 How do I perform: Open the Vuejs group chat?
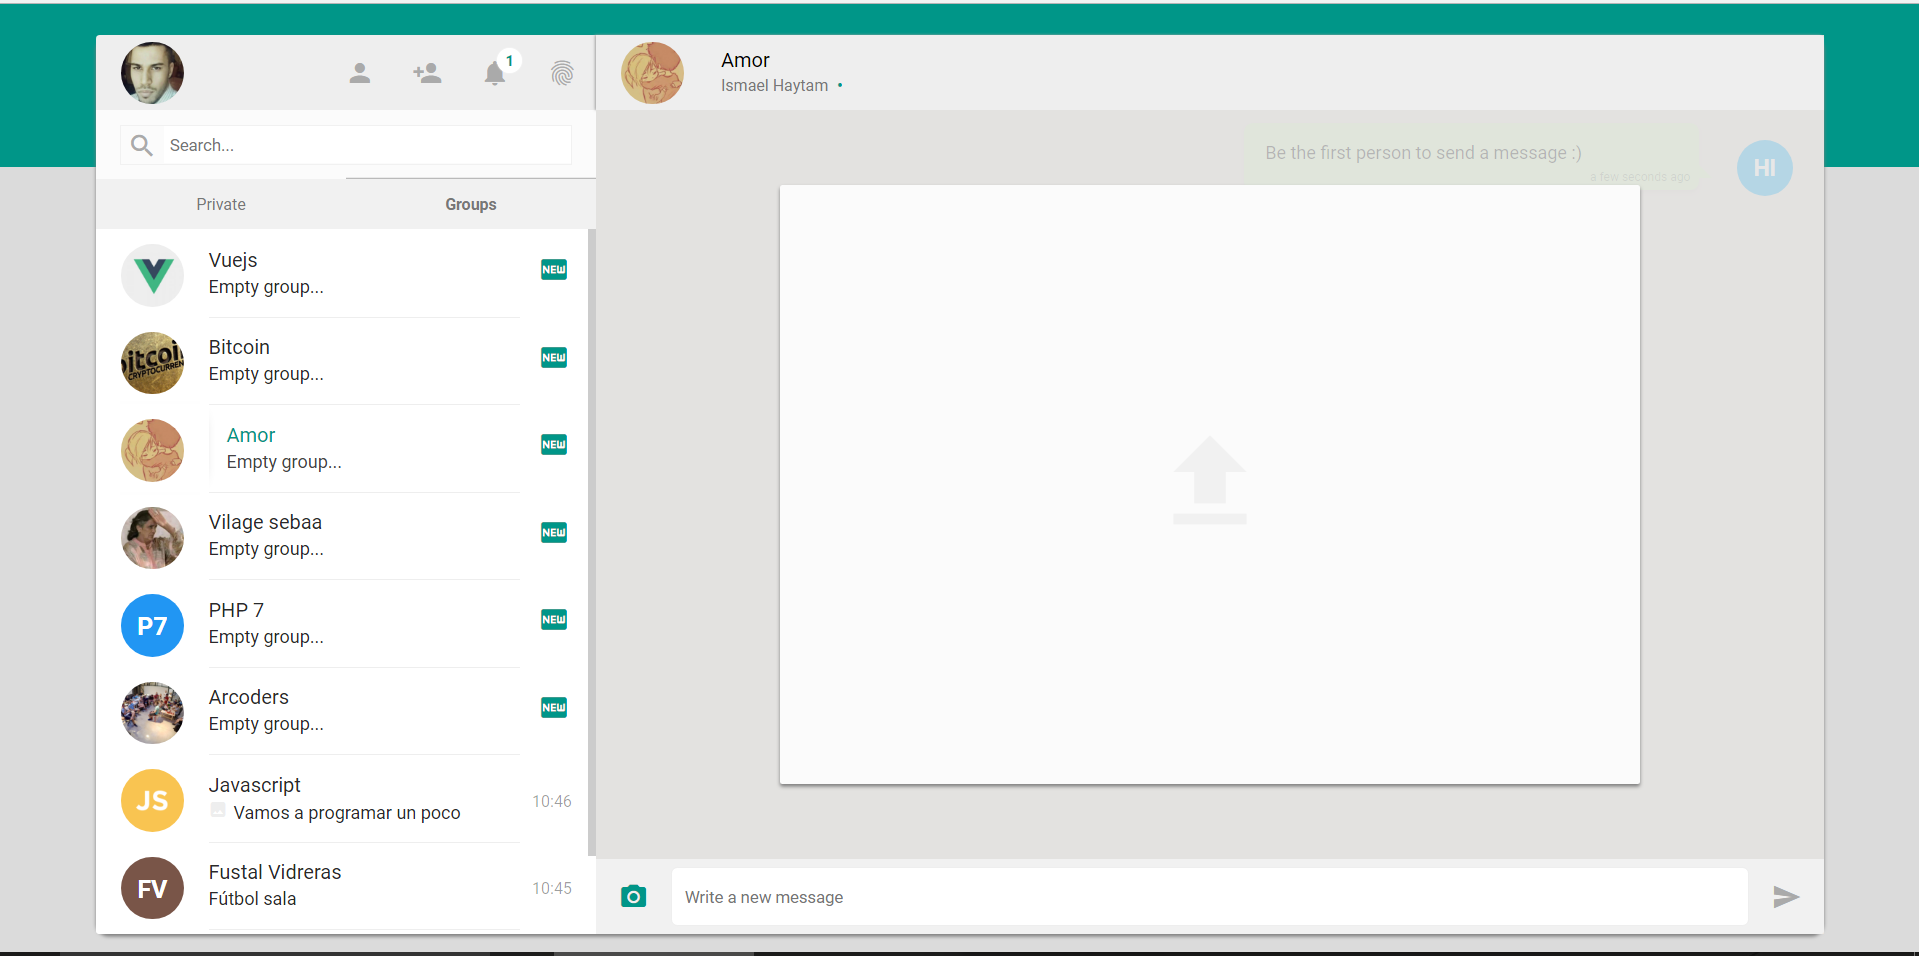point(342,274)
